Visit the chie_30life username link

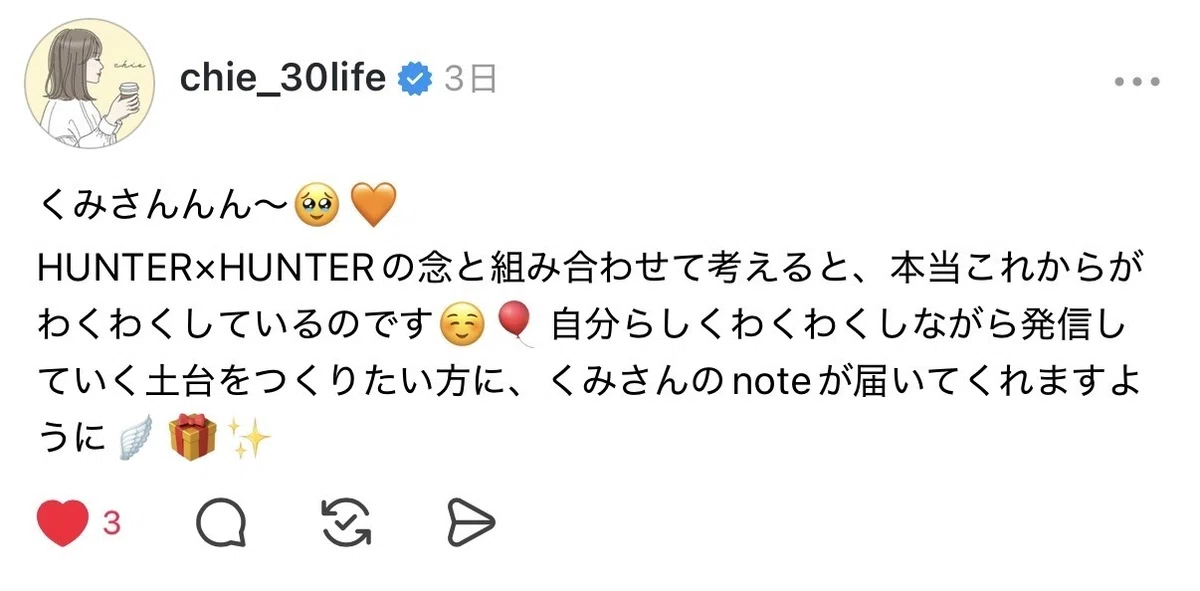pos(283,78)
